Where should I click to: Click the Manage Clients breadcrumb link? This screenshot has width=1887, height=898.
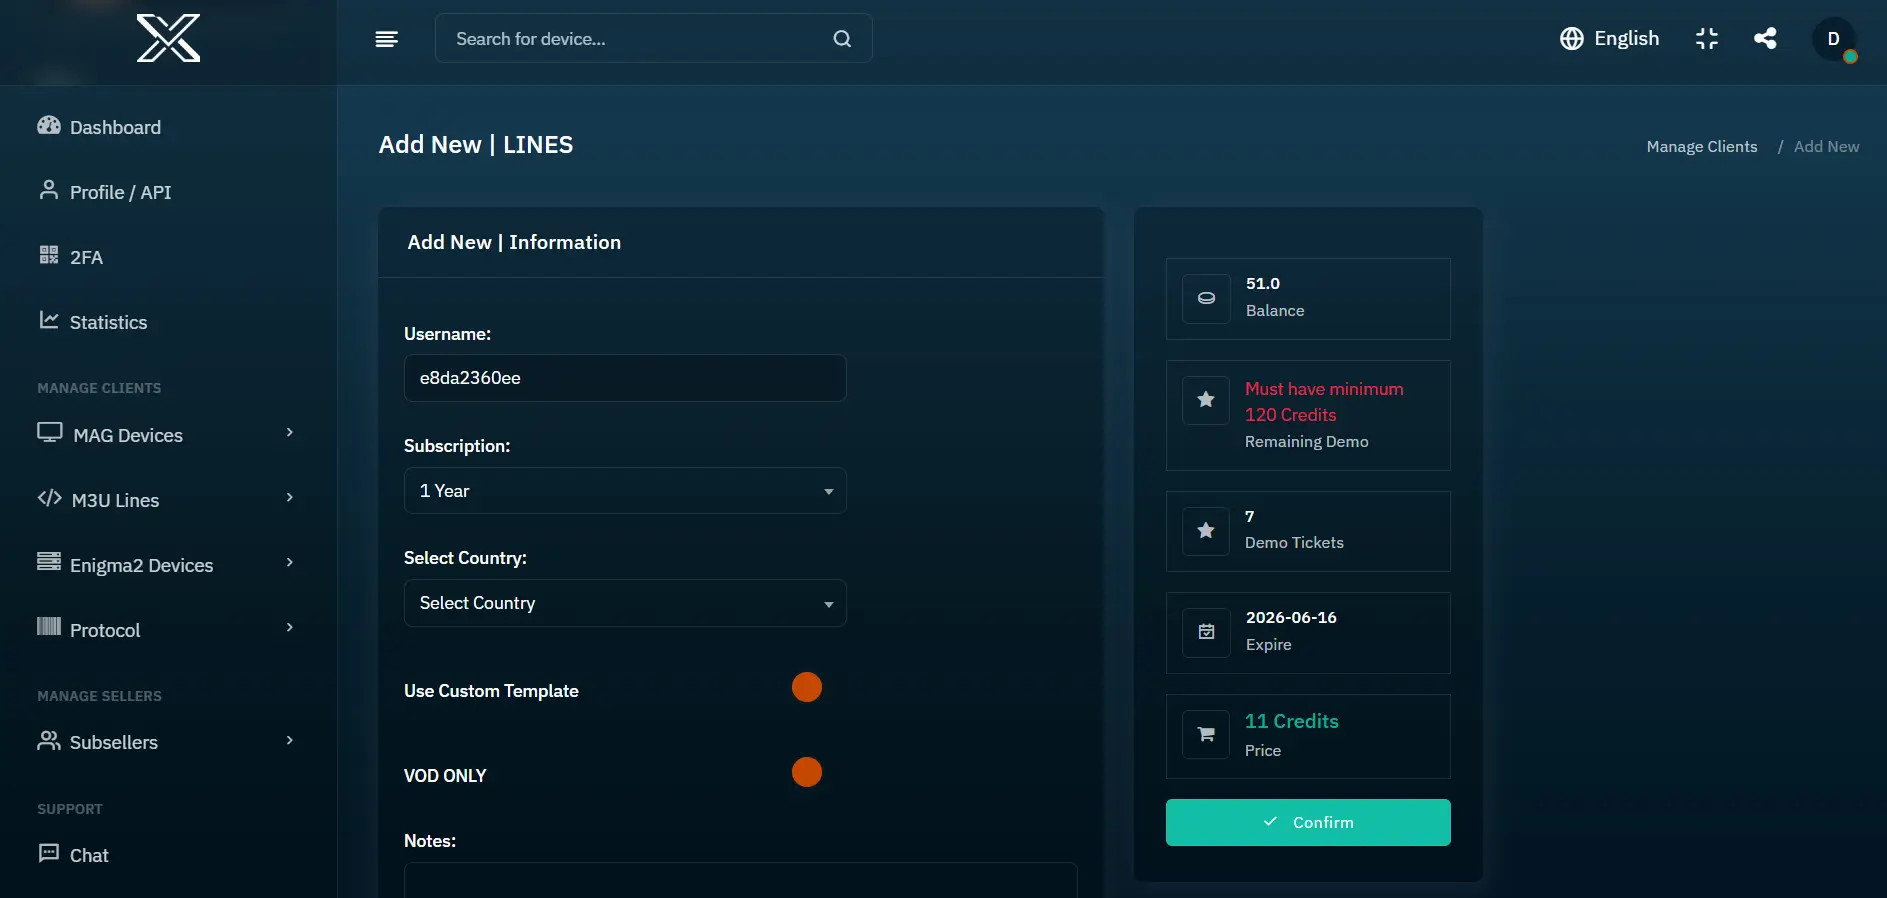(x=1702, y=147)
